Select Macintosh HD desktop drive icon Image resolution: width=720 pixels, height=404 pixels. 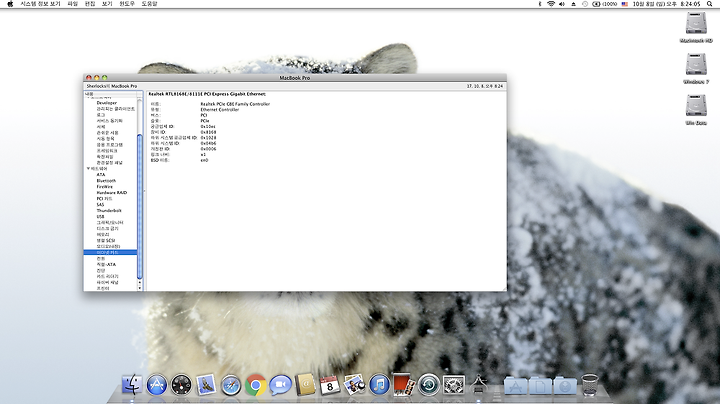696,23
